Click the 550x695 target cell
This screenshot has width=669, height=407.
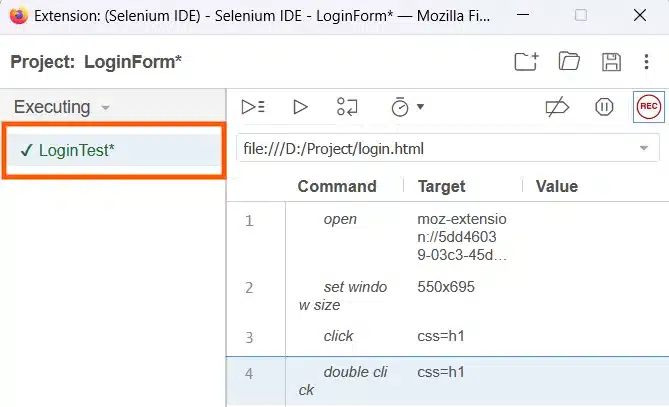click(x=446, y=287)
